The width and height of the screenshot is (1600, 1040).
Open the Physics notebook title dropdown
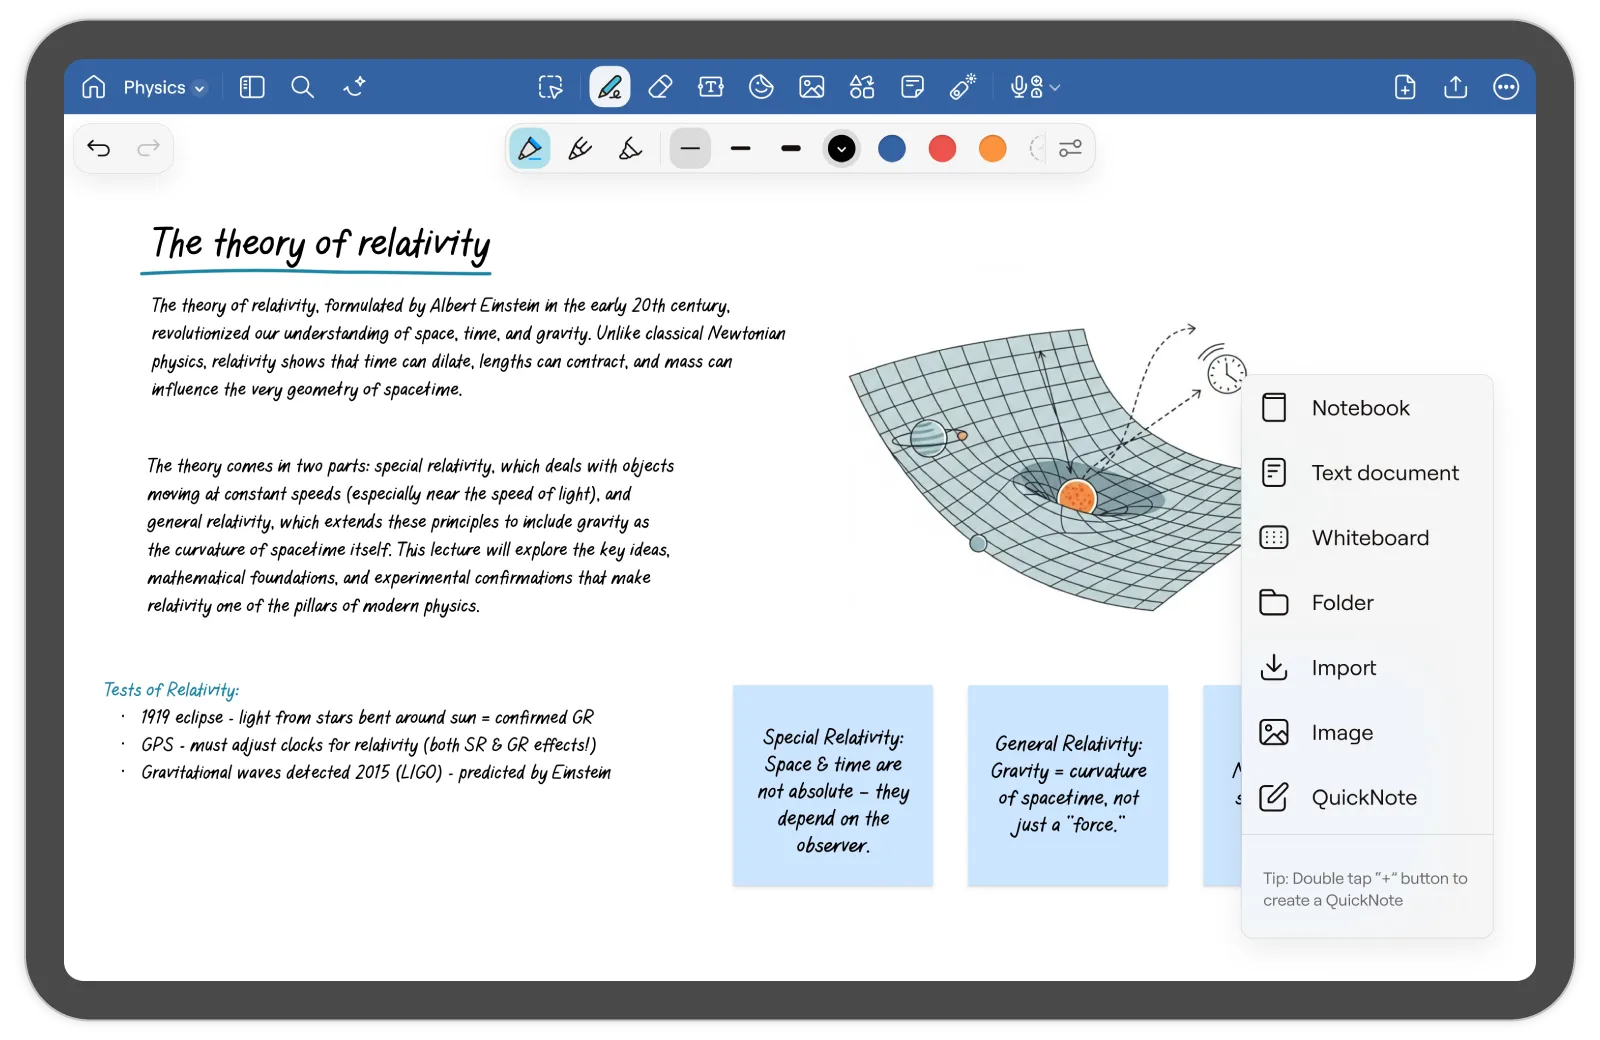coord(164,87)
